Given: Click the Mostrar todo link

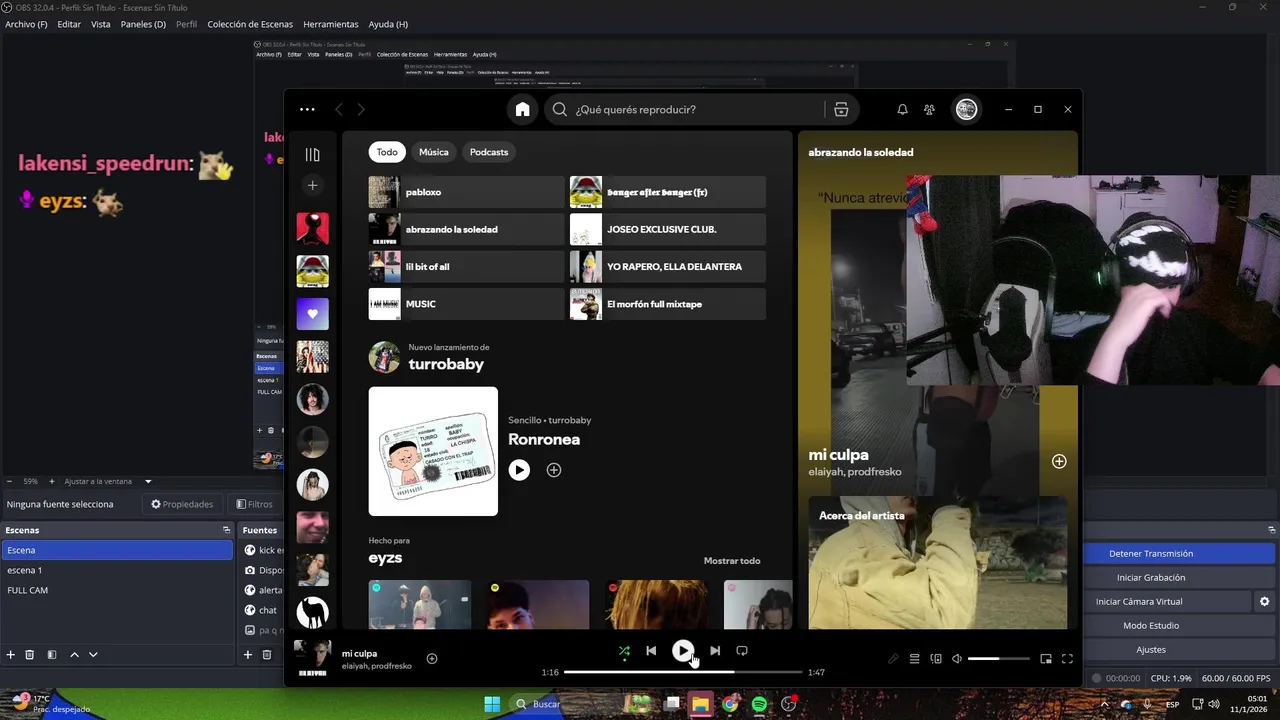Looking at the screenshot, I should click(x=732, y=561).
